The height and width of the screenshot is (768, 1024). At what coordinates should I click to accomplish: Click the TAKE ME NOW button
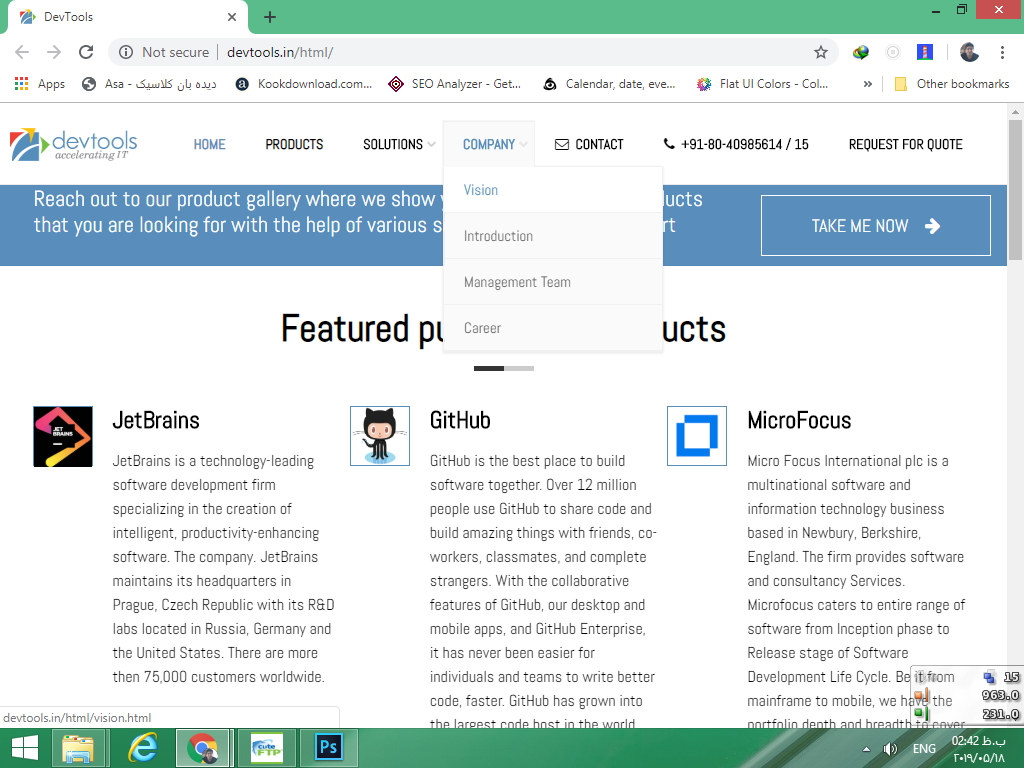pos(876,225)
